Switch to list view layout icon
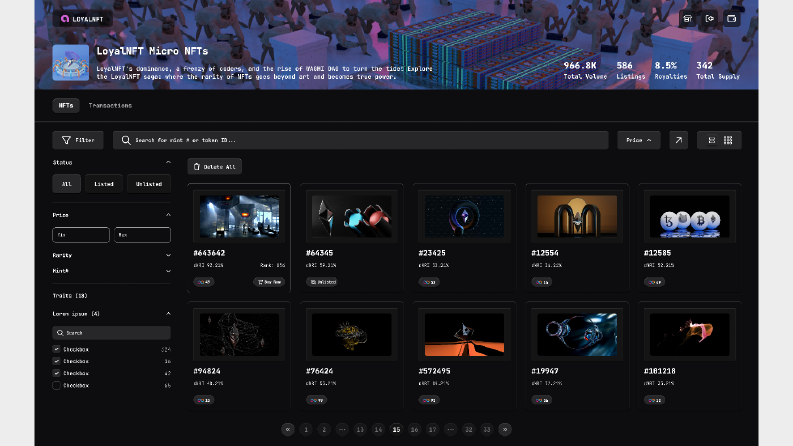Screen dimensions: 793x446 712,140
